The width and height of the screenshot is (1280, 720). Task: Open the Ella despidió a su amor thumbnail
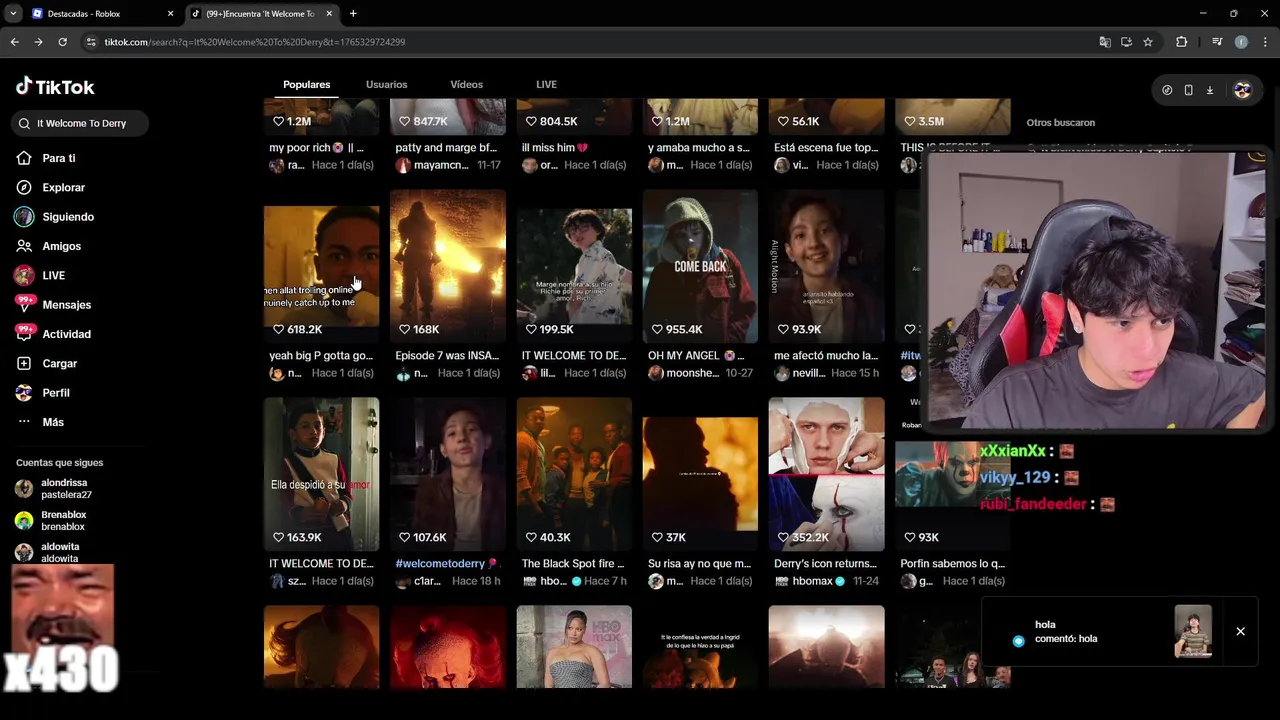coord(321,474)
